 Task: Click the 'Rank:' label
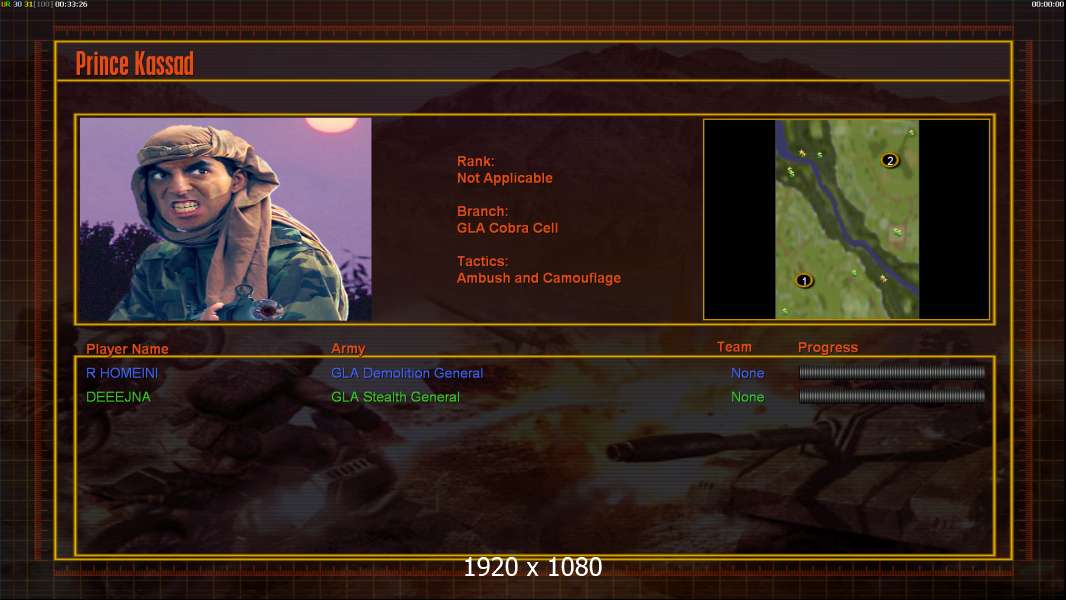475,161
